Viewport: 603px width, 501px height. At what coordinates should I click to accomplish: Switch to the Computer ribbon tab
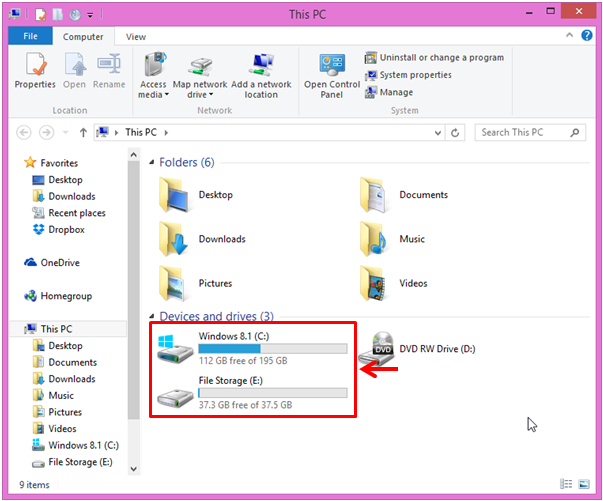83,37
